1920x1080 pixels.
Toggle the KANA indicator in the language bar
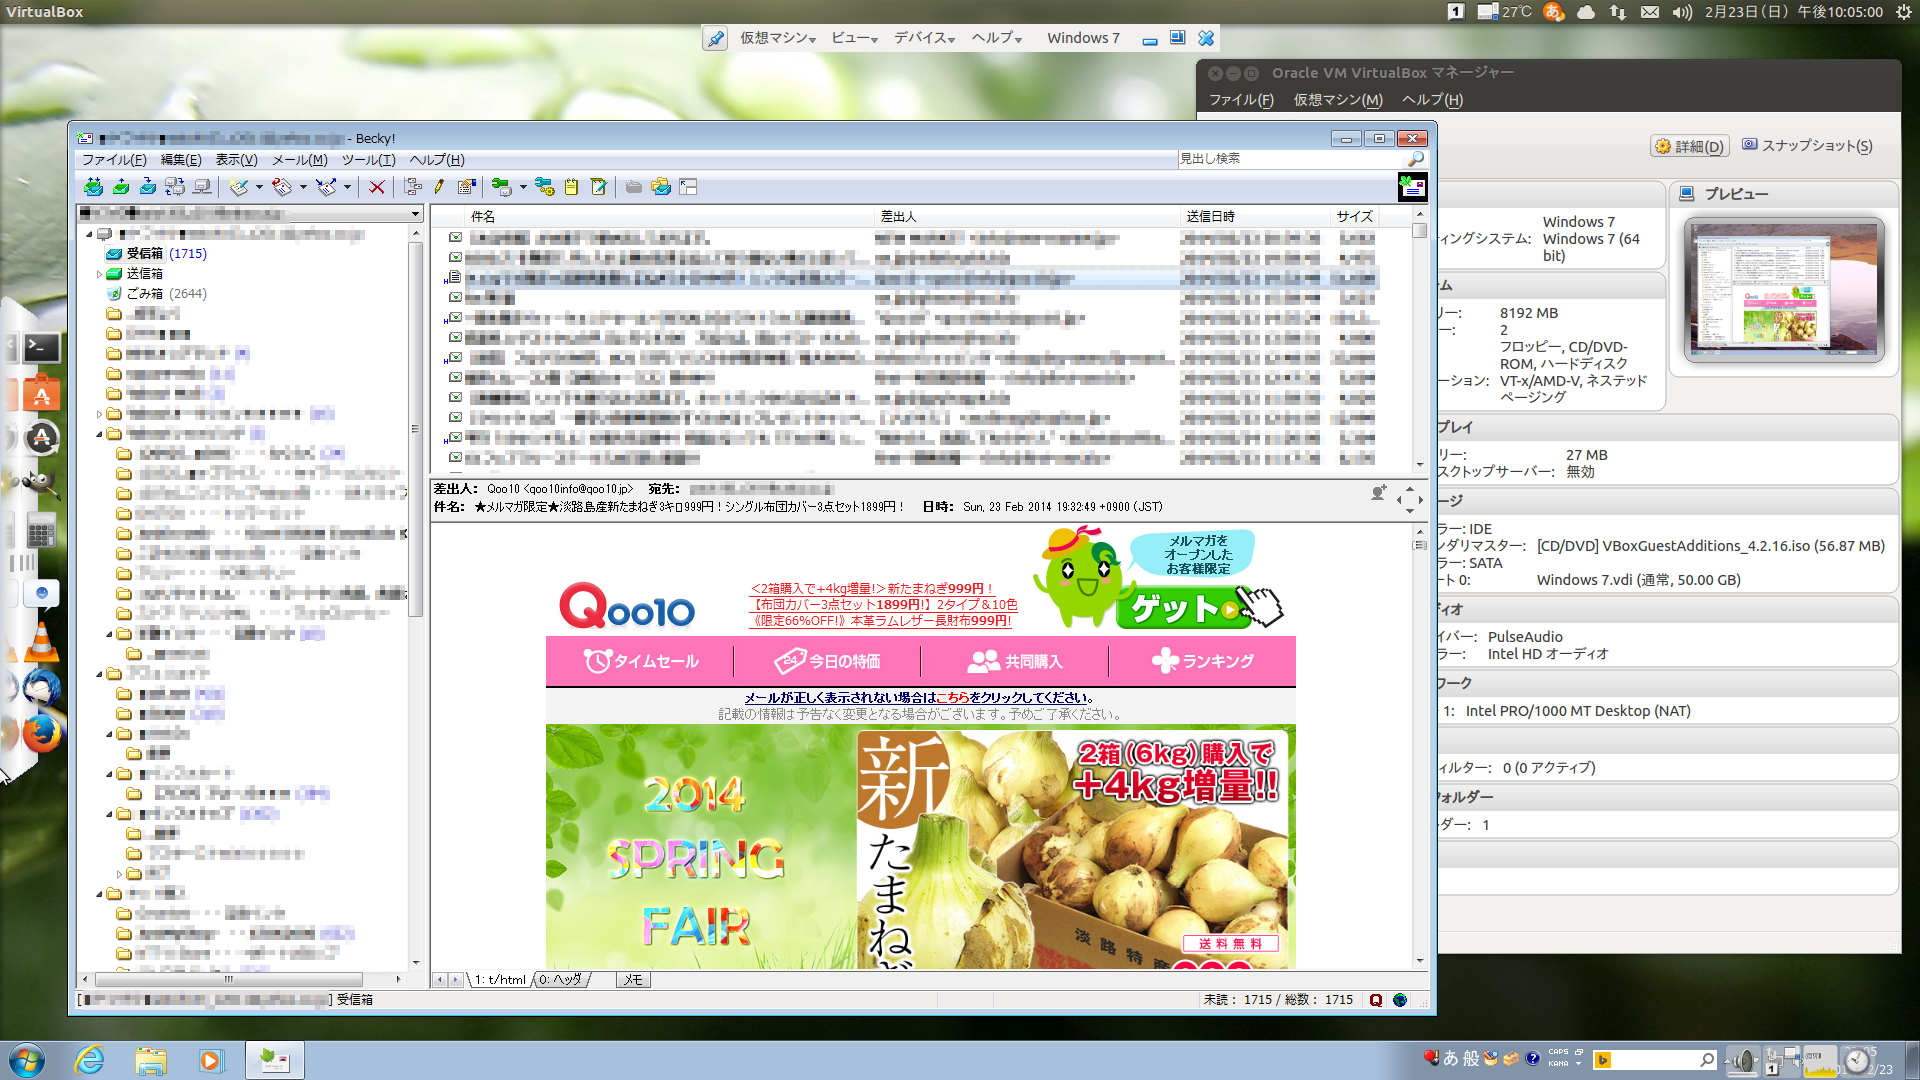coord(1558,1064)
